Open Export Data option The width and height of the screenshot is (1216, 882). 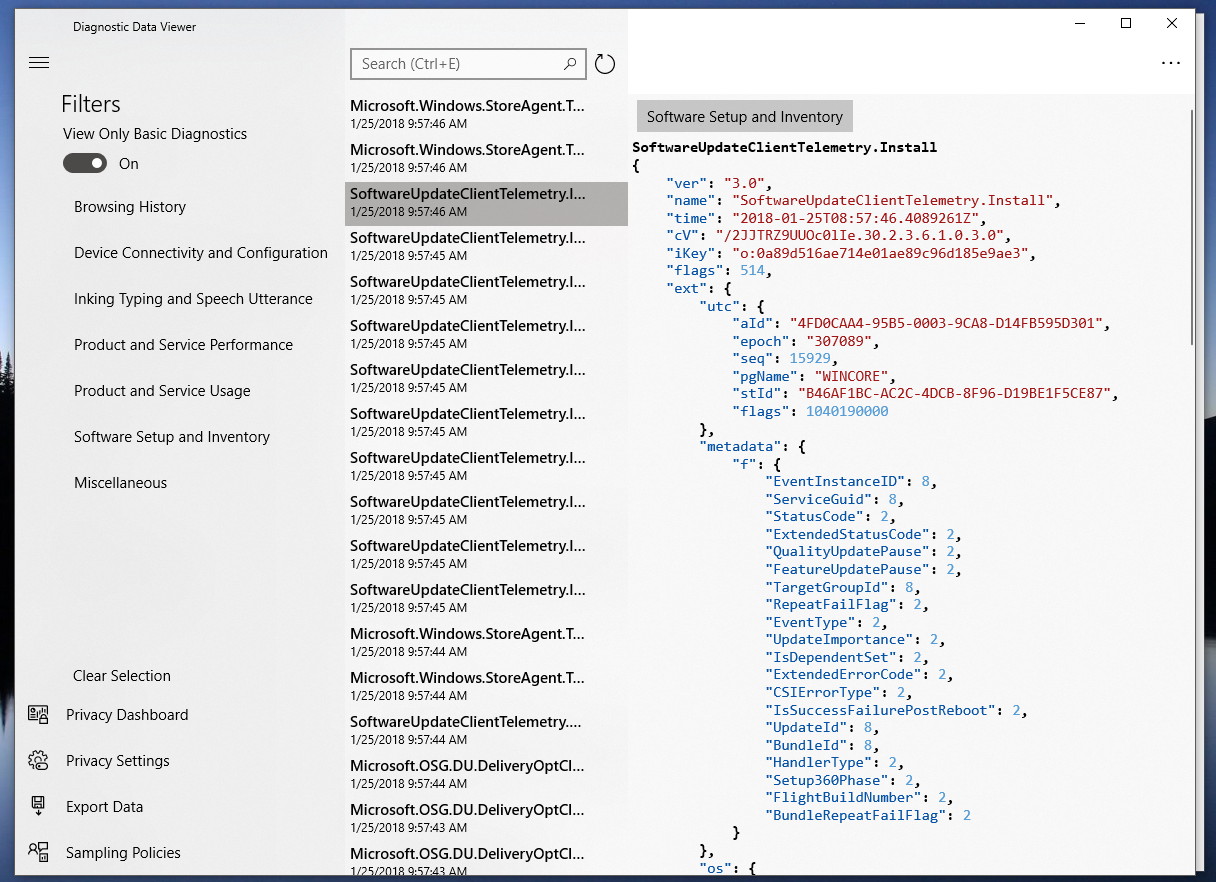pyautogui.click(x=104, y=807)
